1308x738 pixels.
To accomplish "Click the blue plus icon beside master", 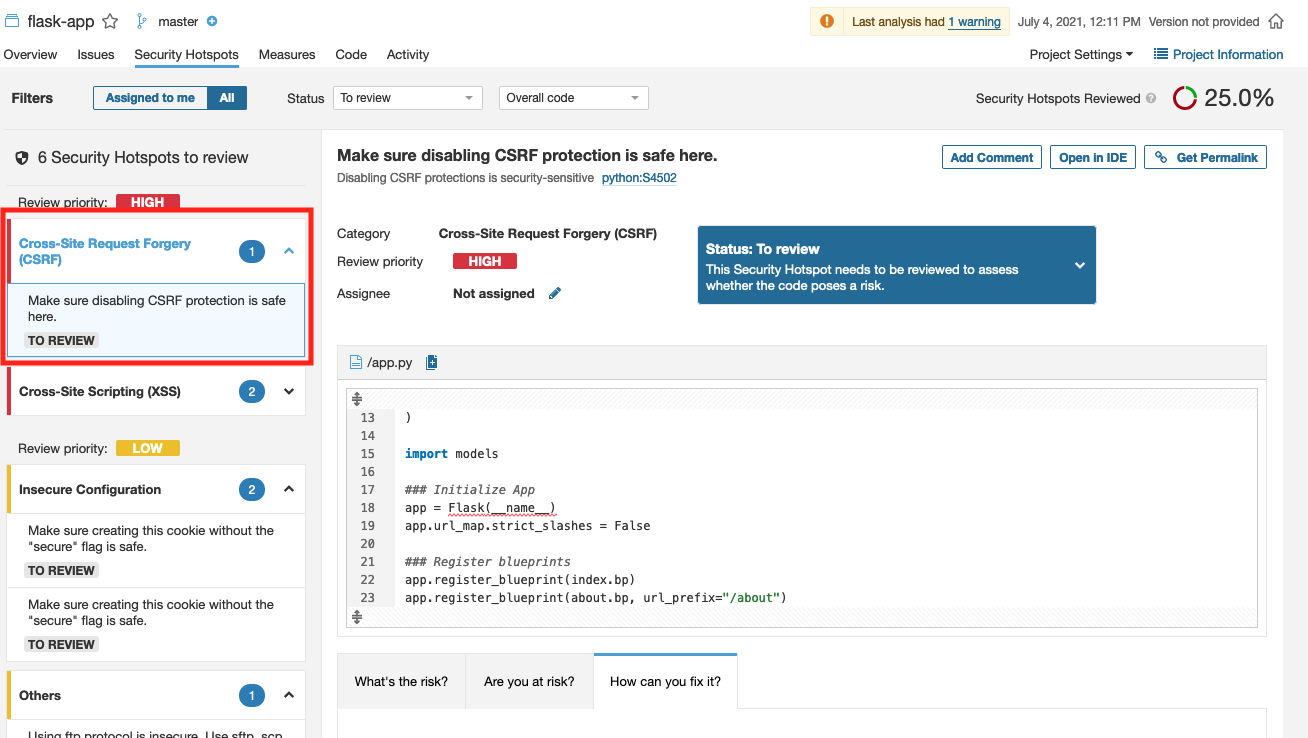I will tap(212, 21).
